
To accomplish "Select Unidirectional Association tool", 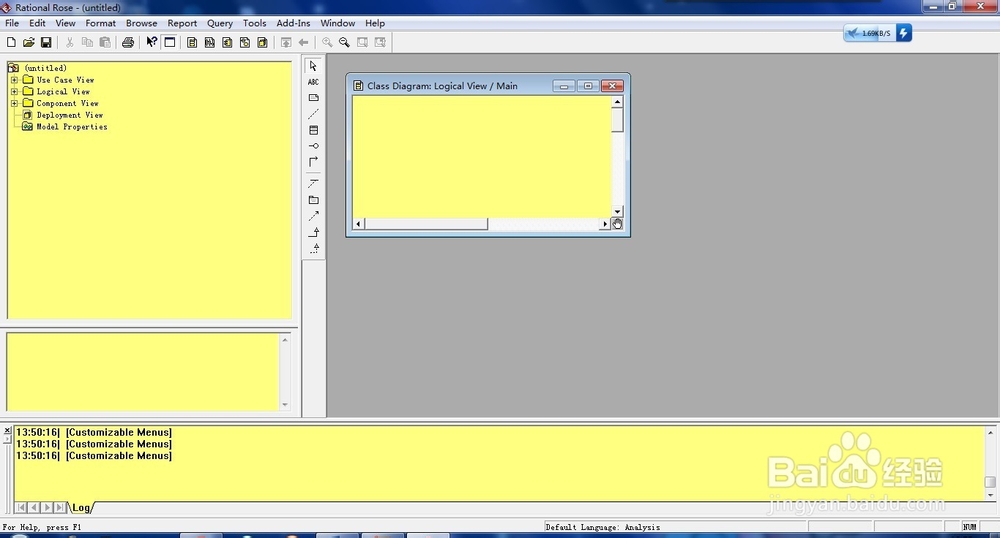I will click(x=313, y=162).
